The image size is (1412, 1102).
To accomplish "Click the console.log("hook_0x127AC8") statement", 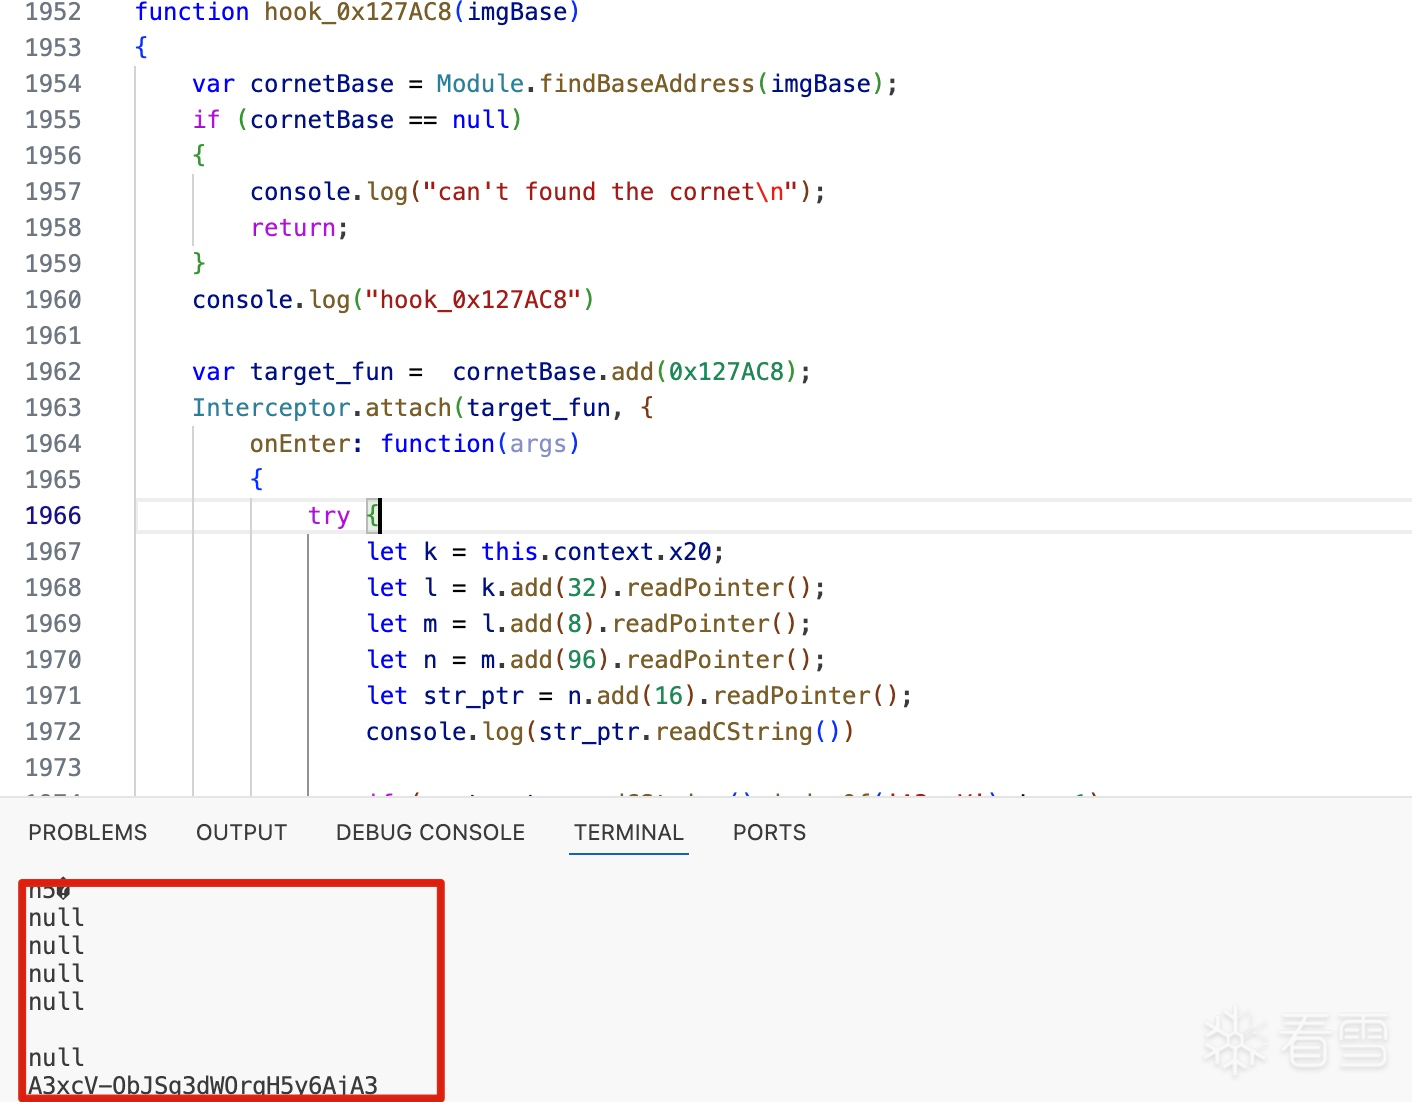I will click(393, 300).
